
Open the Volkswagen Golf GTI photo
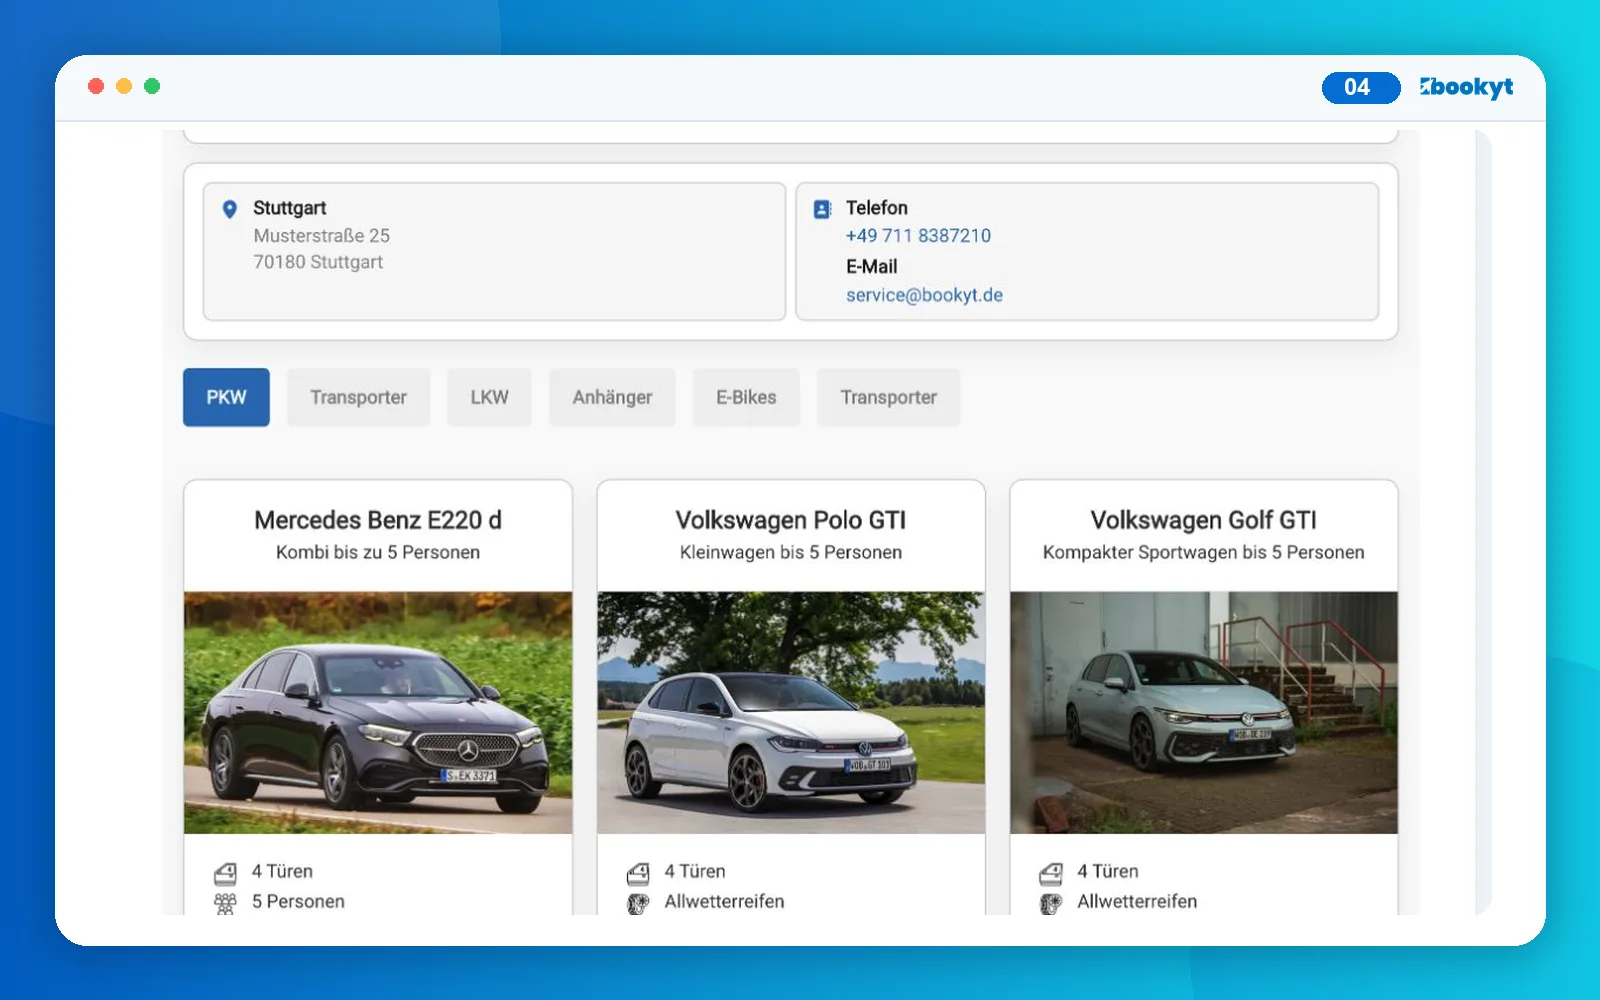tap(1204, 713)
